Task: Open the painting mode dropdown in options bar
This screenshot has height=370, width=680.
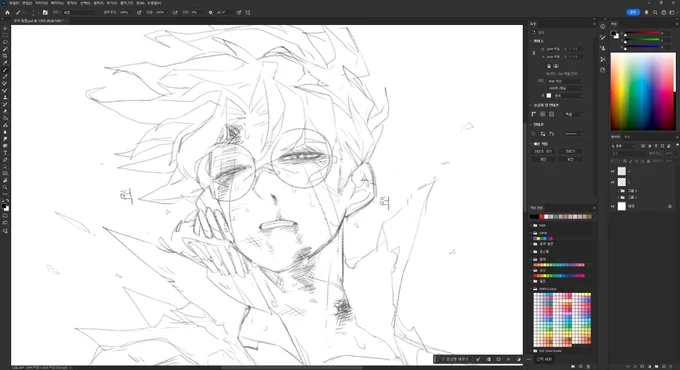Action: pyautogui.click(x=81, y=13)
